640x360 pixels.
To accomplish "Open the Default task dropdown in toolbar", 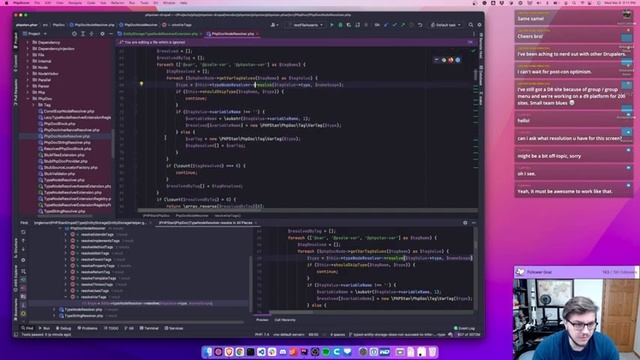I will 446,25.
